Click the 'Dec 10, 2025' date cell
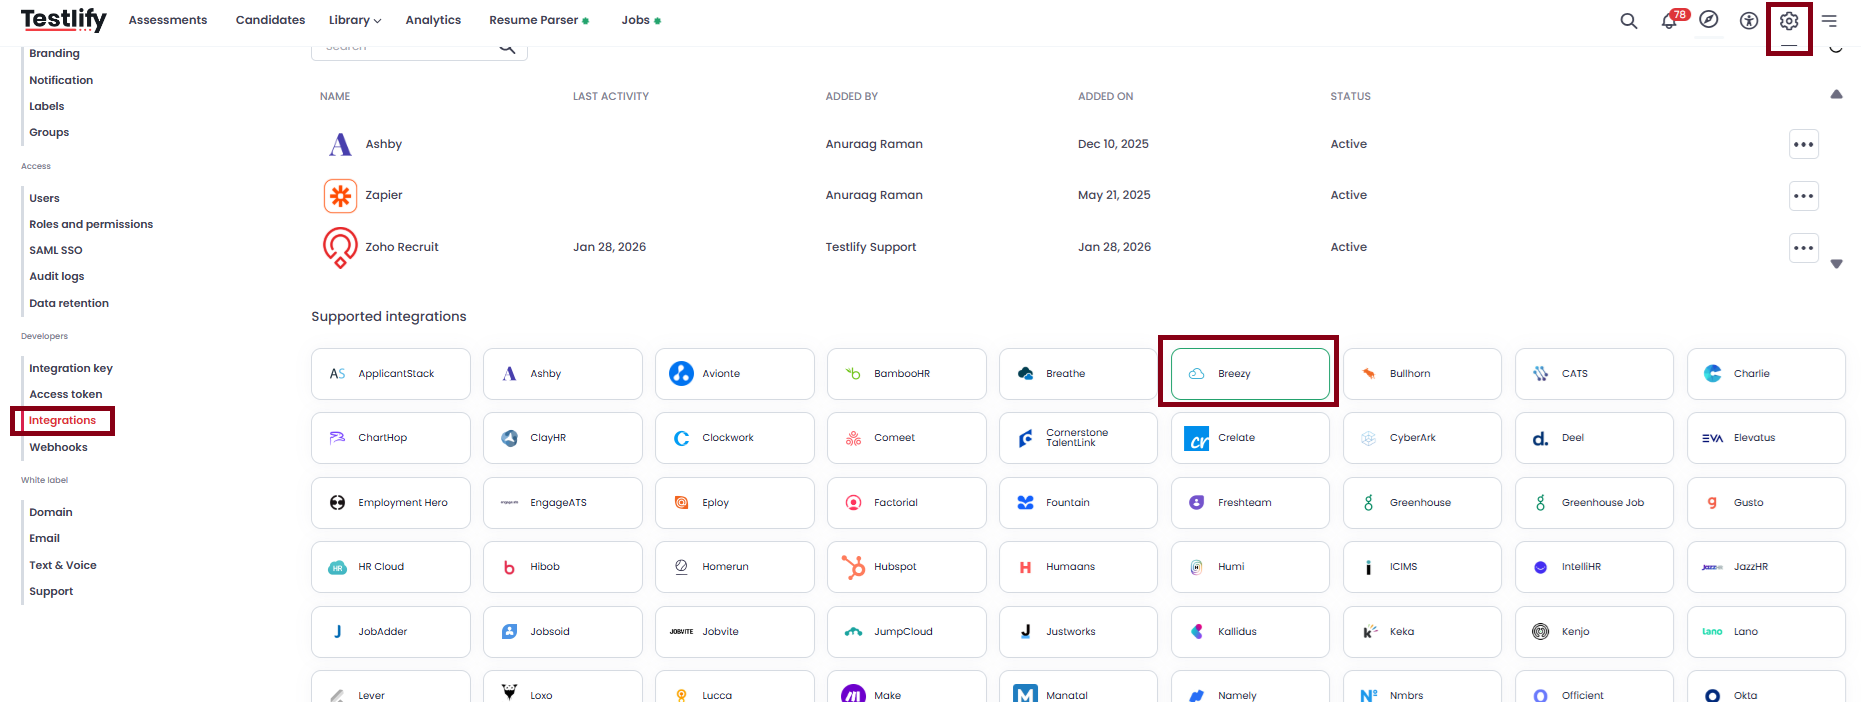The height and width of the screenshot is (702, 1861). tap(1113, 144)
